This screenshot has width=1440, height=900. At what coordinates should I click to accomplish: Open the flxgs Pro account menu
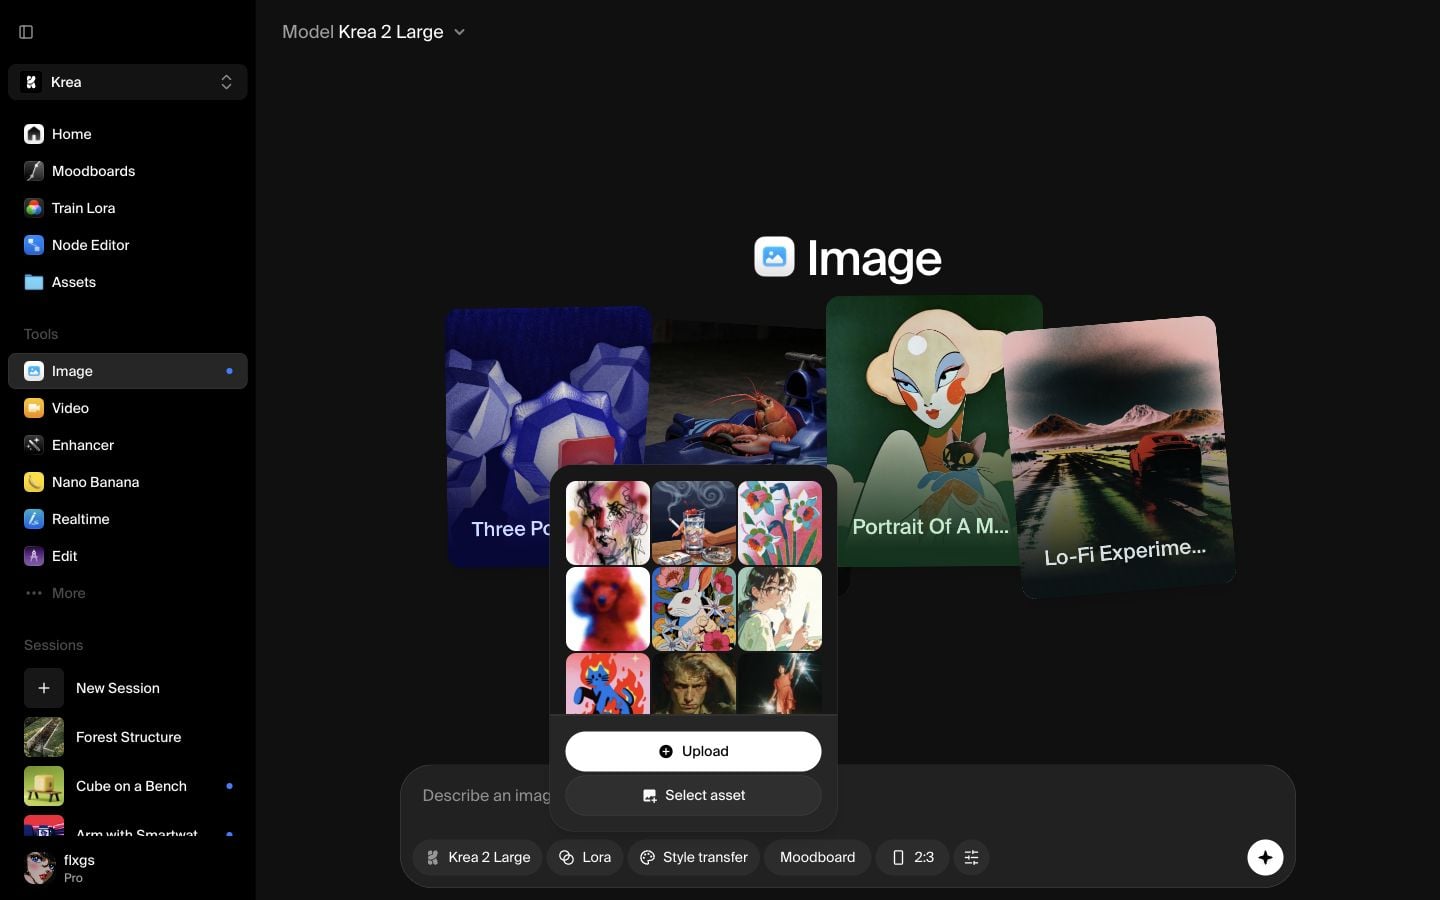coord(128,868)
